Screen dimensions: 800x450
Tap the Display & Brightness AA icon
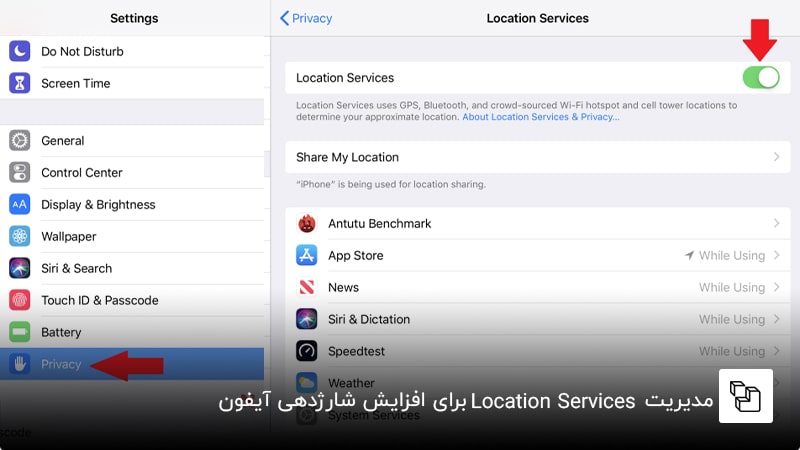19,204
